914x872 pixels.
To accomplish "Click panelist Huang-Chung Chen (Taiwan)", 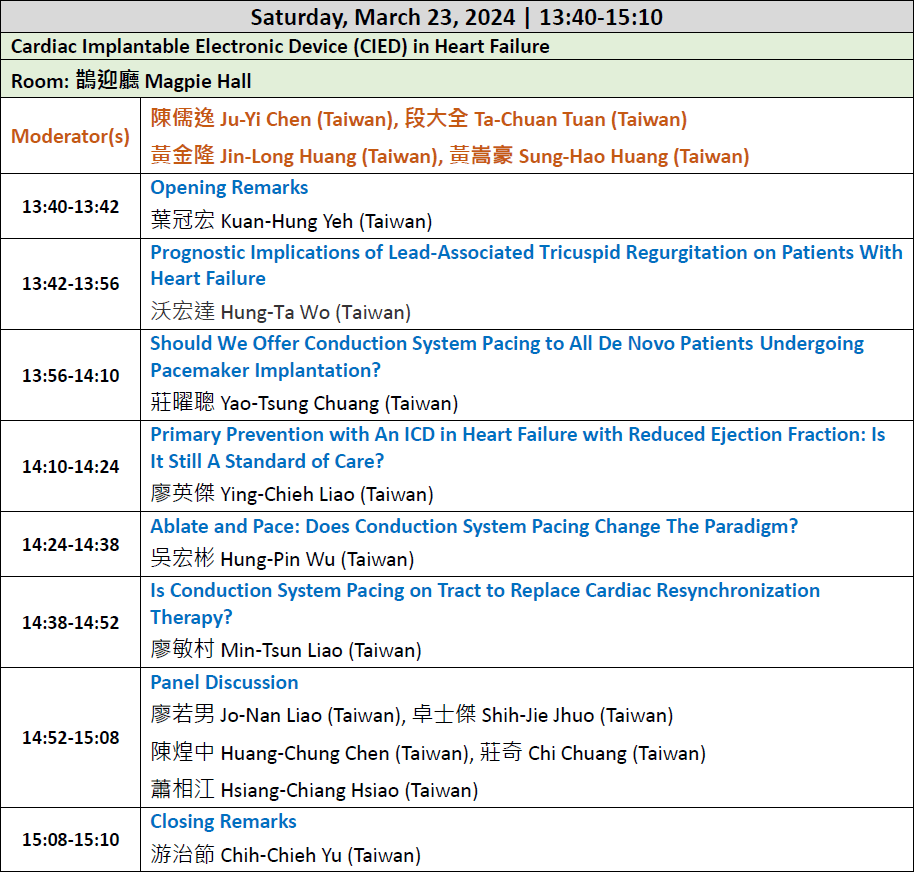I will pos(310,753).
